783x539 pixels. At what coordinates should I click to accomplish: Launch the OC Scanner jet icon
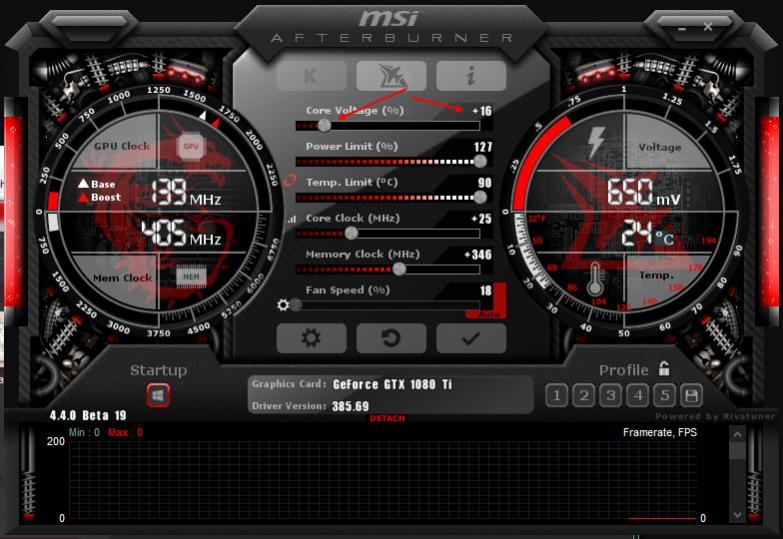coord(391,76)
